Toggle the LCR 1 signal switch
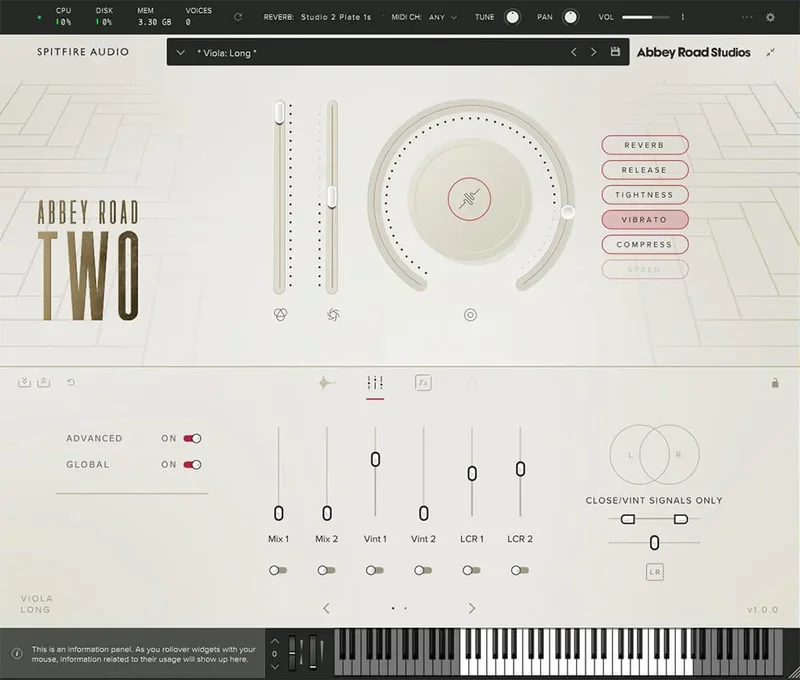This screenshot has width=800, height=680. pos(471,570)
